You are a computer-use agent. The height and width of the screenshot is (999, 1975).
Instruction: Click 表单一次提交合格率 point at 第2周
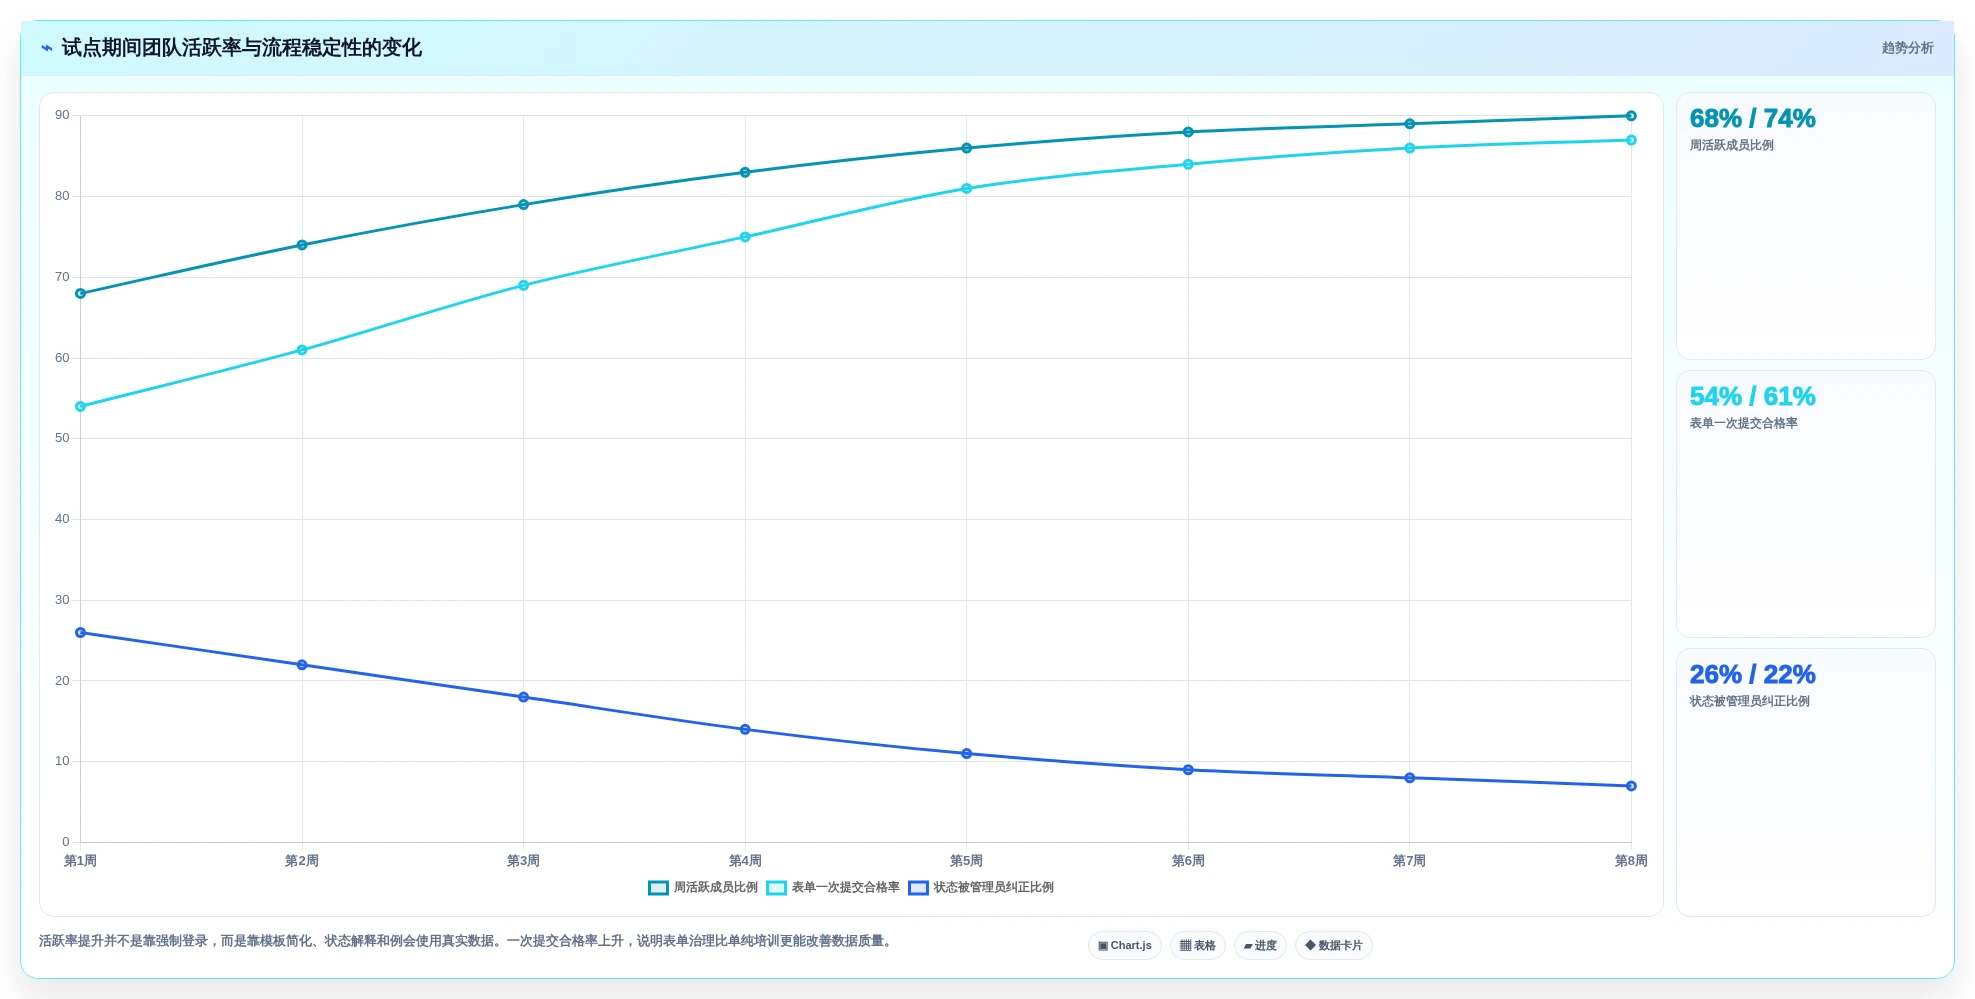pos(302,350)
